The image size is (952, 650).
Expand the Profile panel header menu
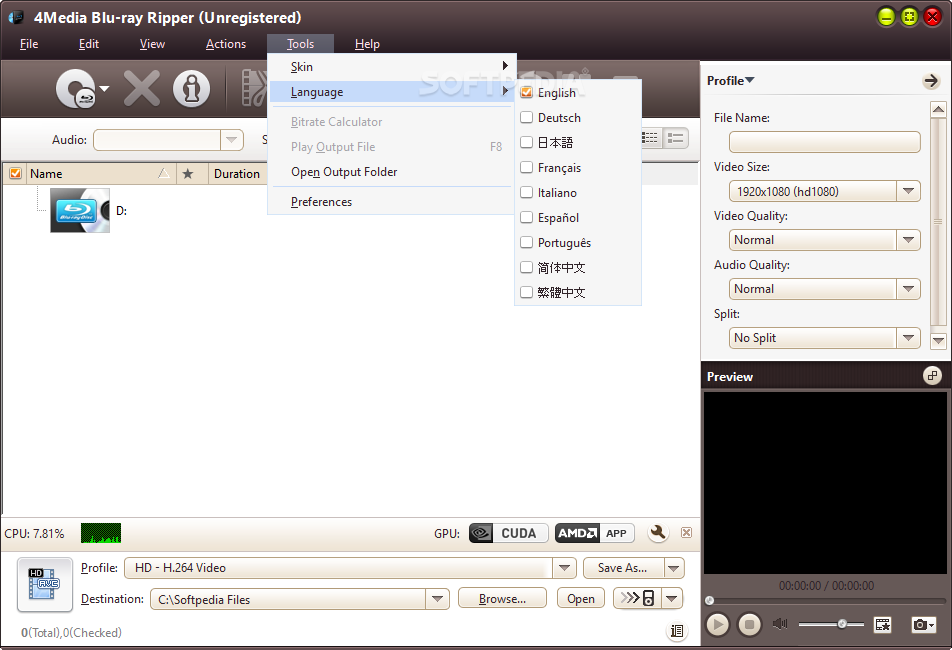pyautogui.click(x=730, y=81)
